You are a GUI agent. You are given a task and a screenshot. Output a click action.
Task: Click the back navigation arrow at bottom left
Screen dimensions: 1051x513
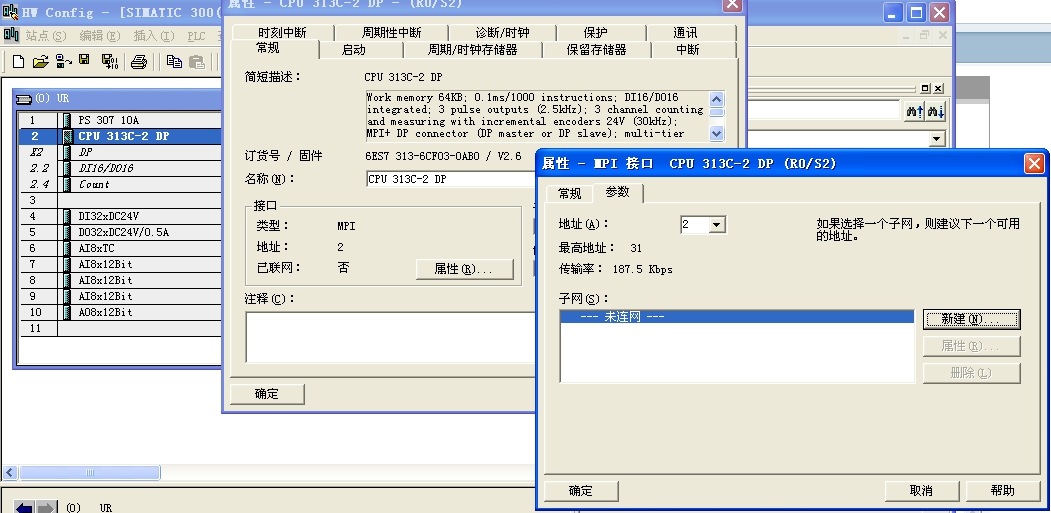pos(23,508)
